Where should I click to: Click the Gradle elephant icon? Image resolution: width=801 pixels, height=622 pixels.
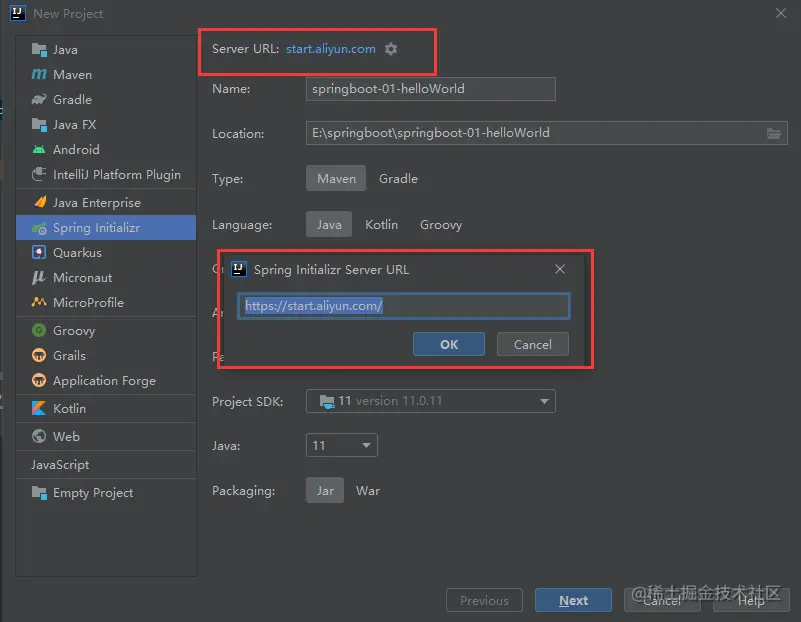pyautogui.click(x=39, y=99)
